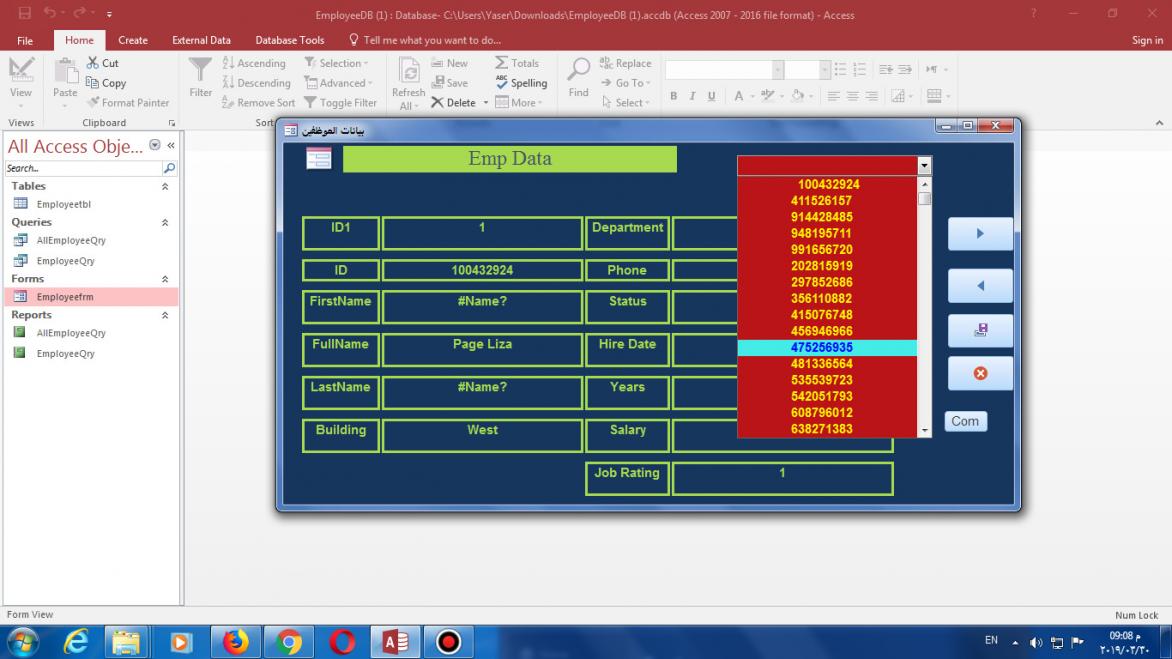The image size is (1172, 659).
Task: Open the Delete dropdown arrow
Action: click(x=486, y=102)
